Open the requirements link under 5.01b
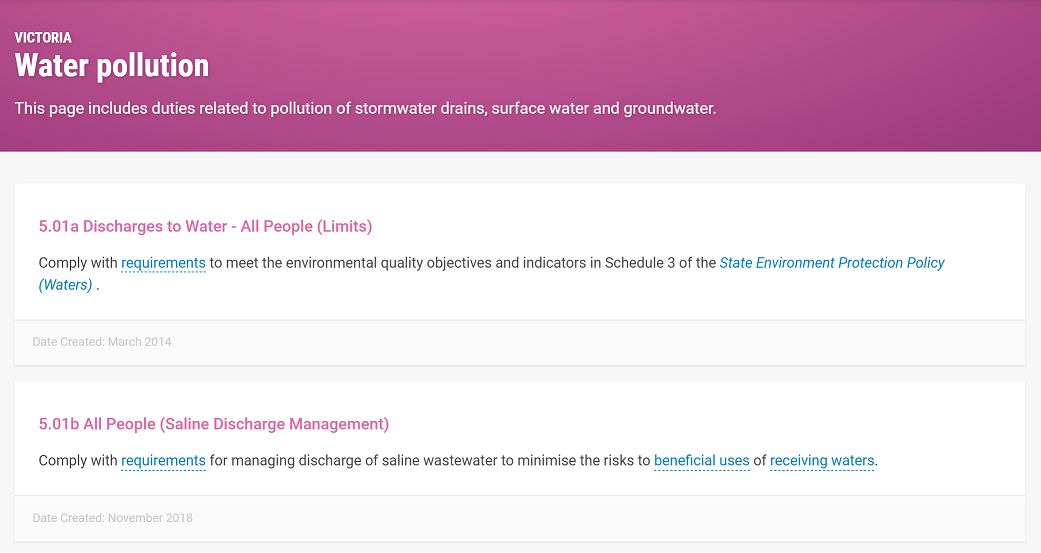Image resolution: width=1041 pixels, height=553 pixels. coord(163,461)
